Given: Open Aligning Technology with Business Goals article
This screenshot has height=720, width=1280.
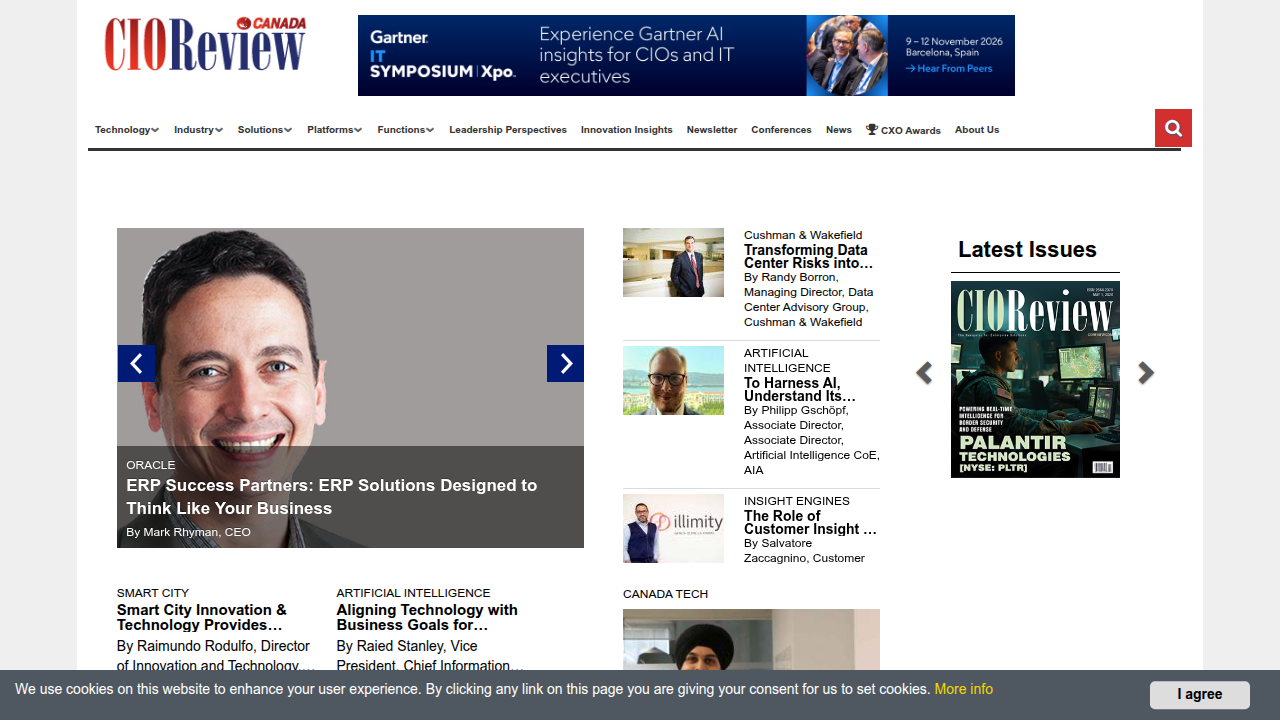Looking at the screenshot, I should point(427,617).
